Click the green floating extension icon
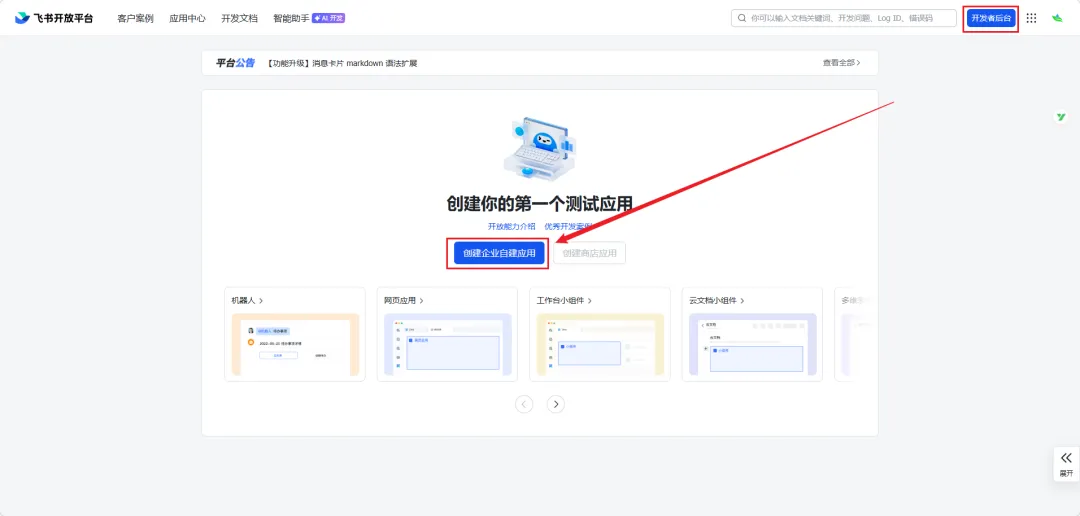Screen dimensions: 1080x516 (1061, 117)
